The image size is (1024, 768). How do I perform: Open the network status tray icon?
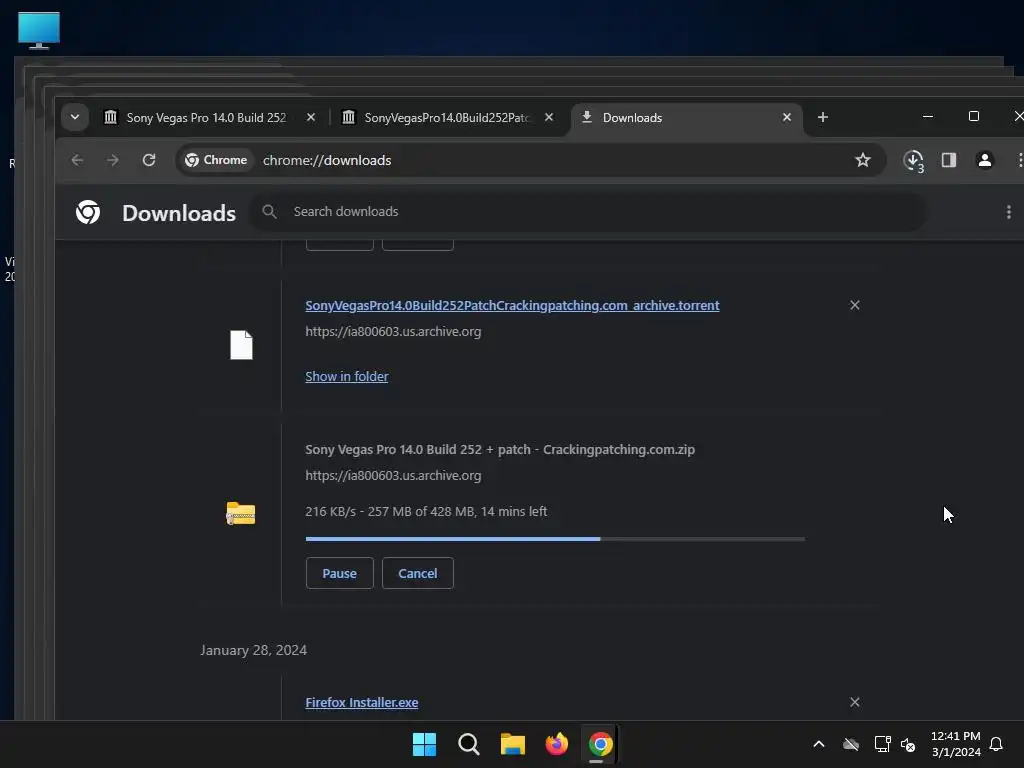(882, 744)
